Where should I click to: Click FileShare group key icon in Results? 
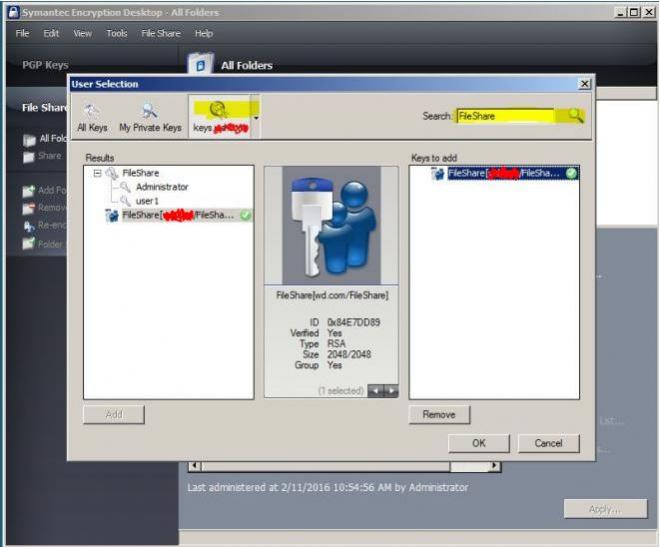coord(112,215)
